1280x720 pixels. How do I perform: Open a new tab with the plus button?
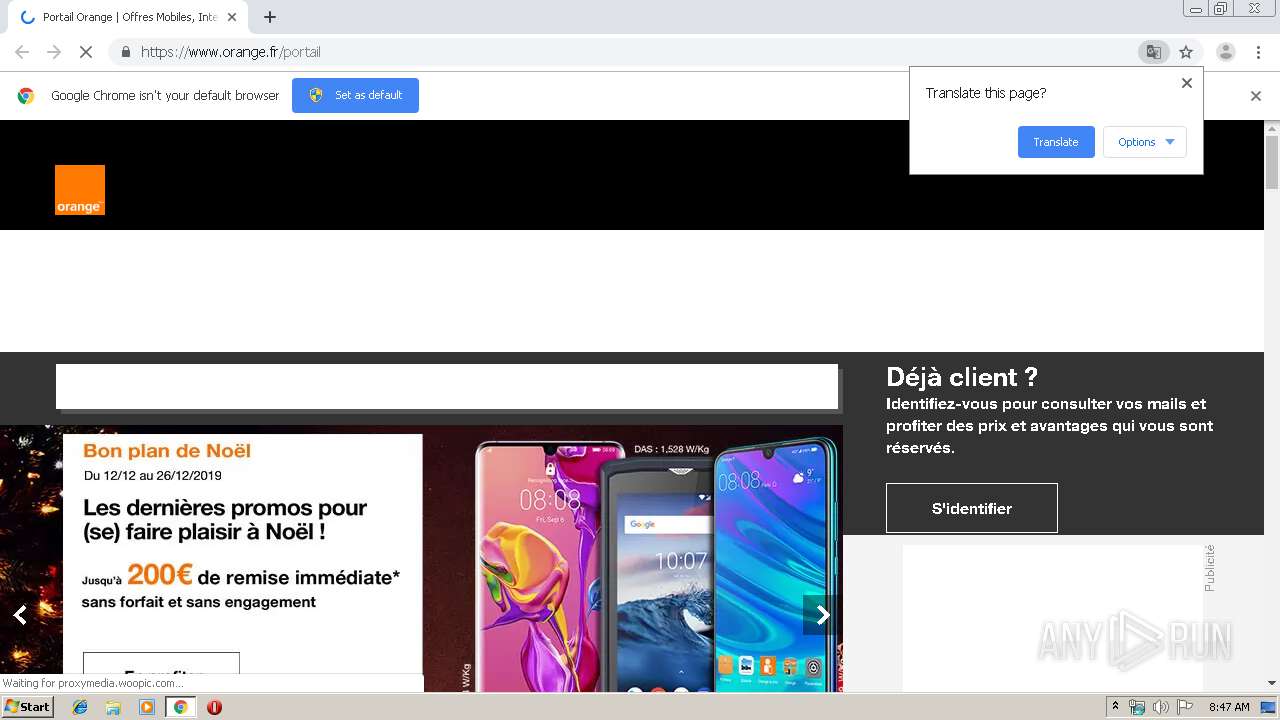(x=270, y=17)
